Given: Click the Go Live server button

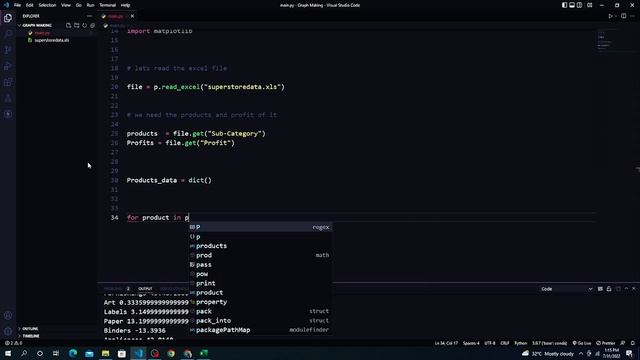Looking at the screenshot, I should pos(582,343).
